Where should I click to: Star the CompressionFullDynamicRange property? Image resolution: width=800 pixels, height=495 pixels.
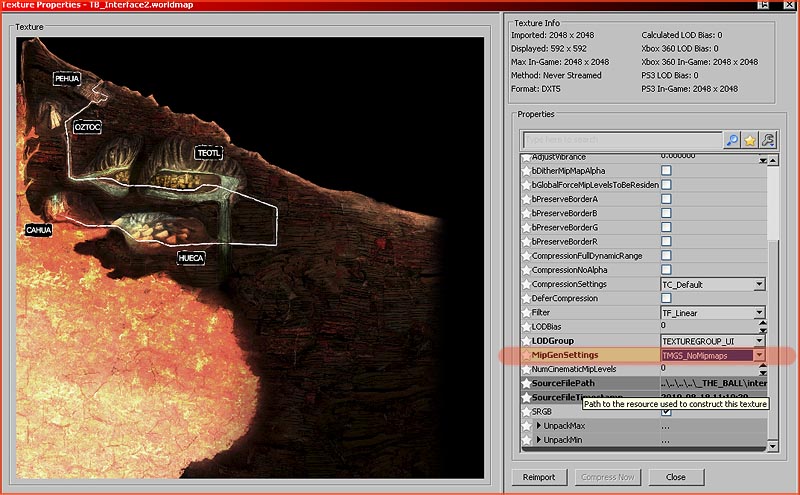click(526, 256)
